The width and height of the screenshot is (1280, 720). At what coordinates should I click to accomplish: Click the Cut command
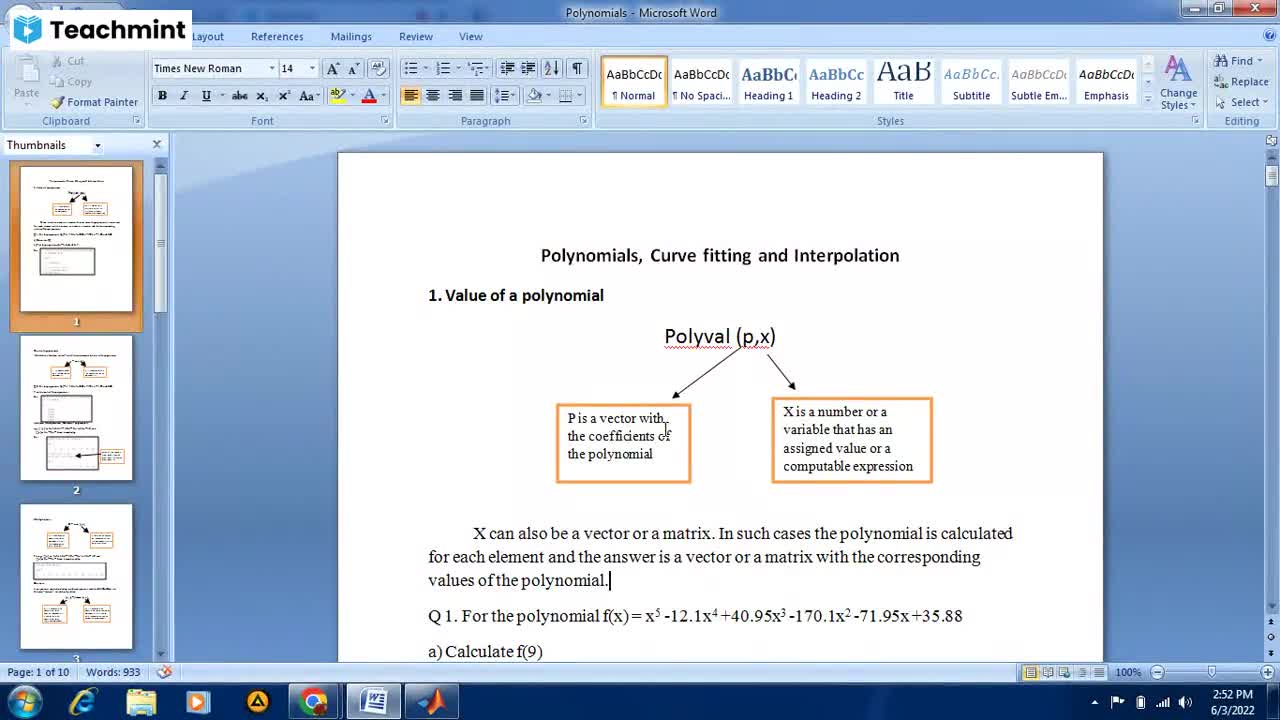point(68,61)
